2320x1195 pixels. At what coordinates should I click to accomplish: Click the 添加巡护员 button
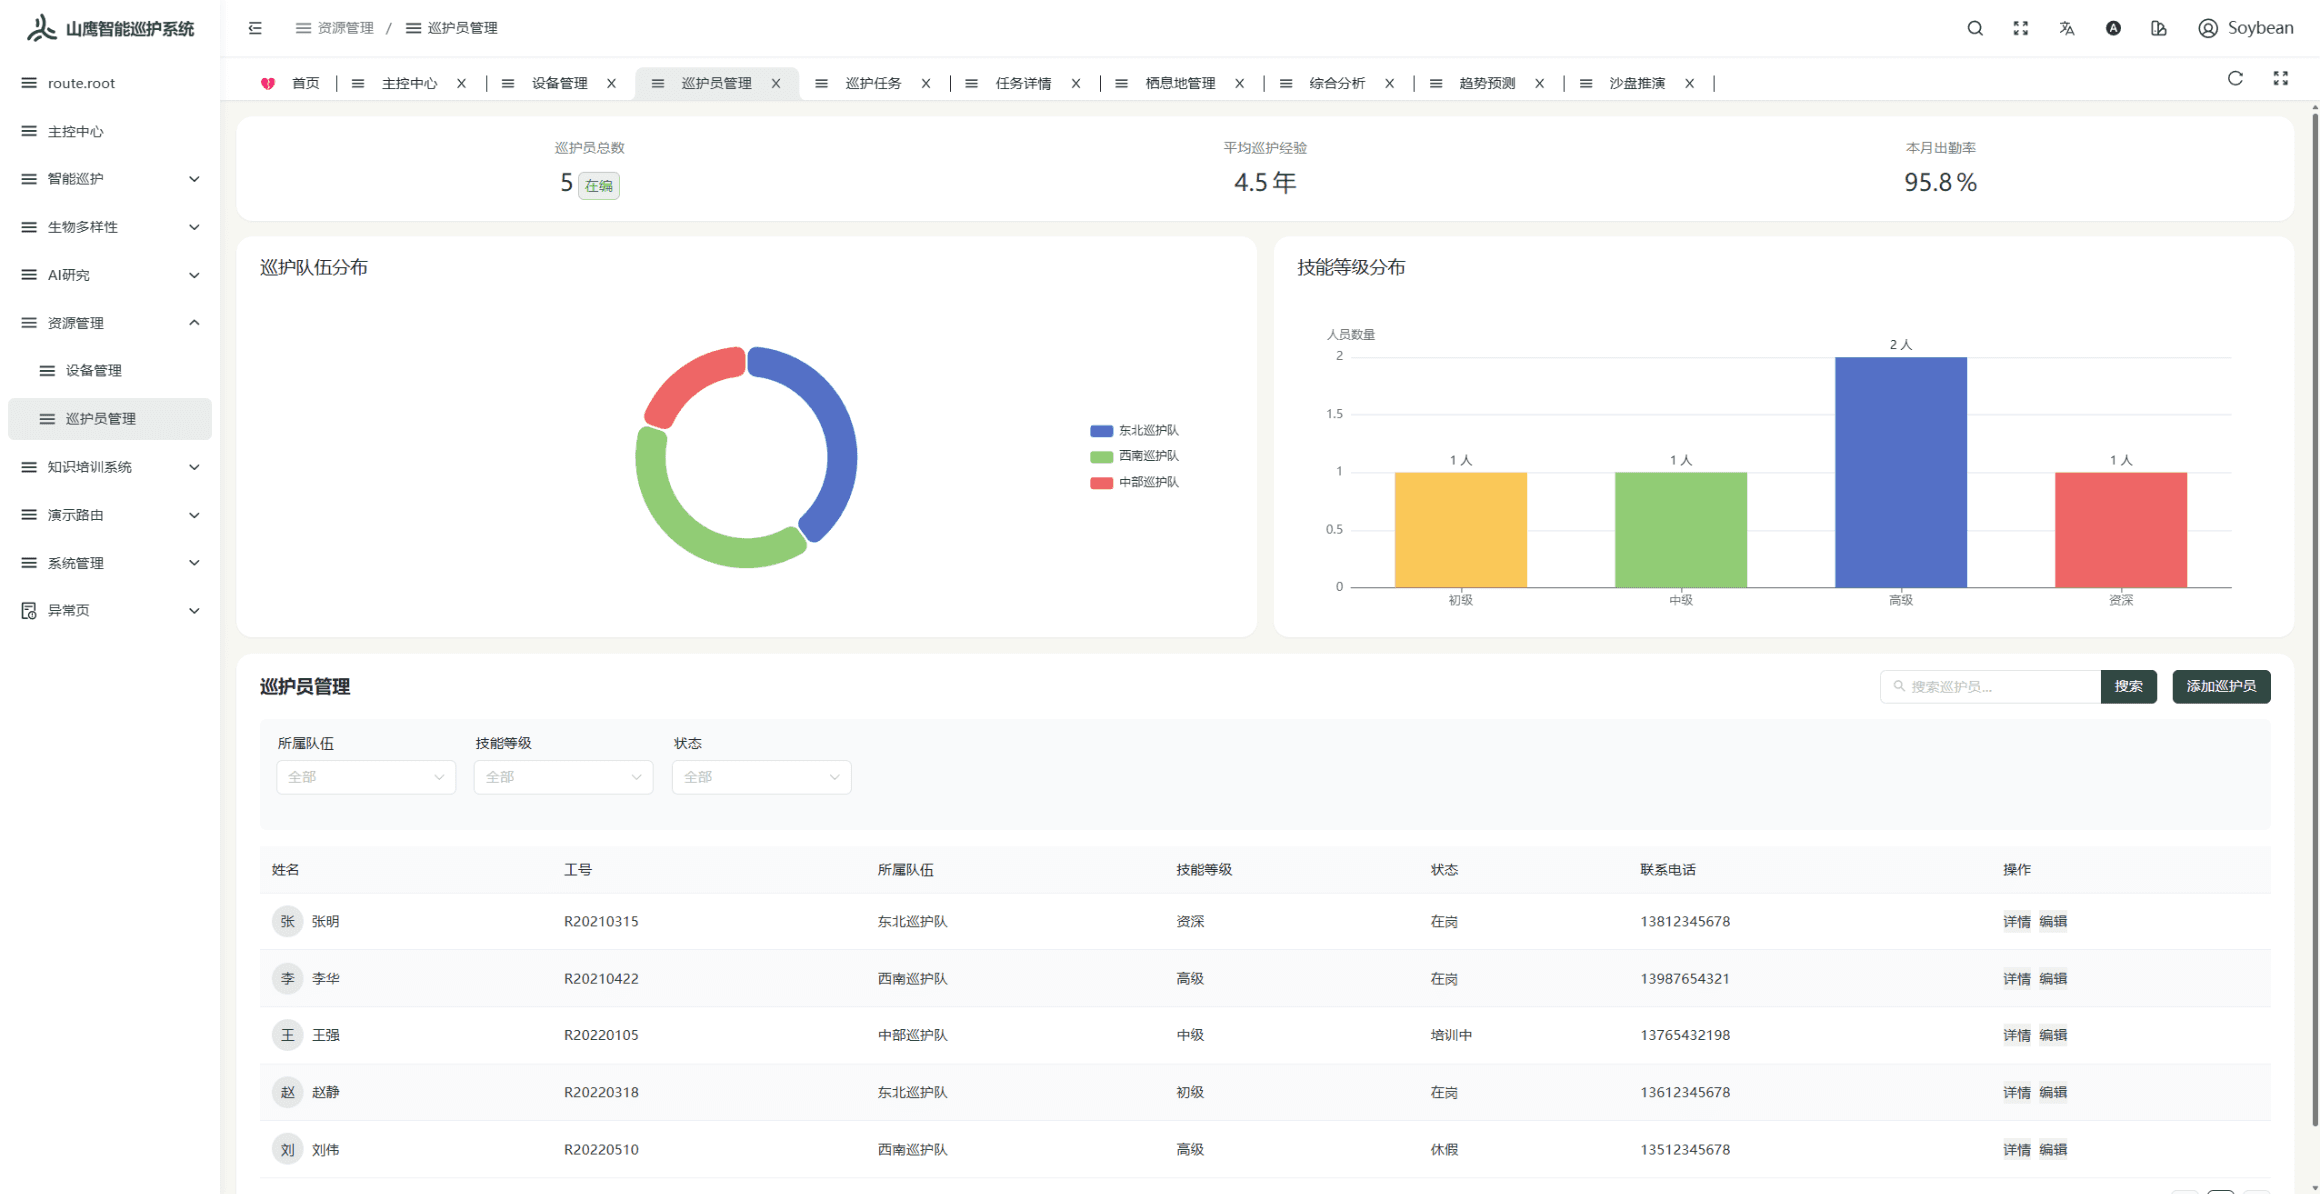[x=2220, y=687]
